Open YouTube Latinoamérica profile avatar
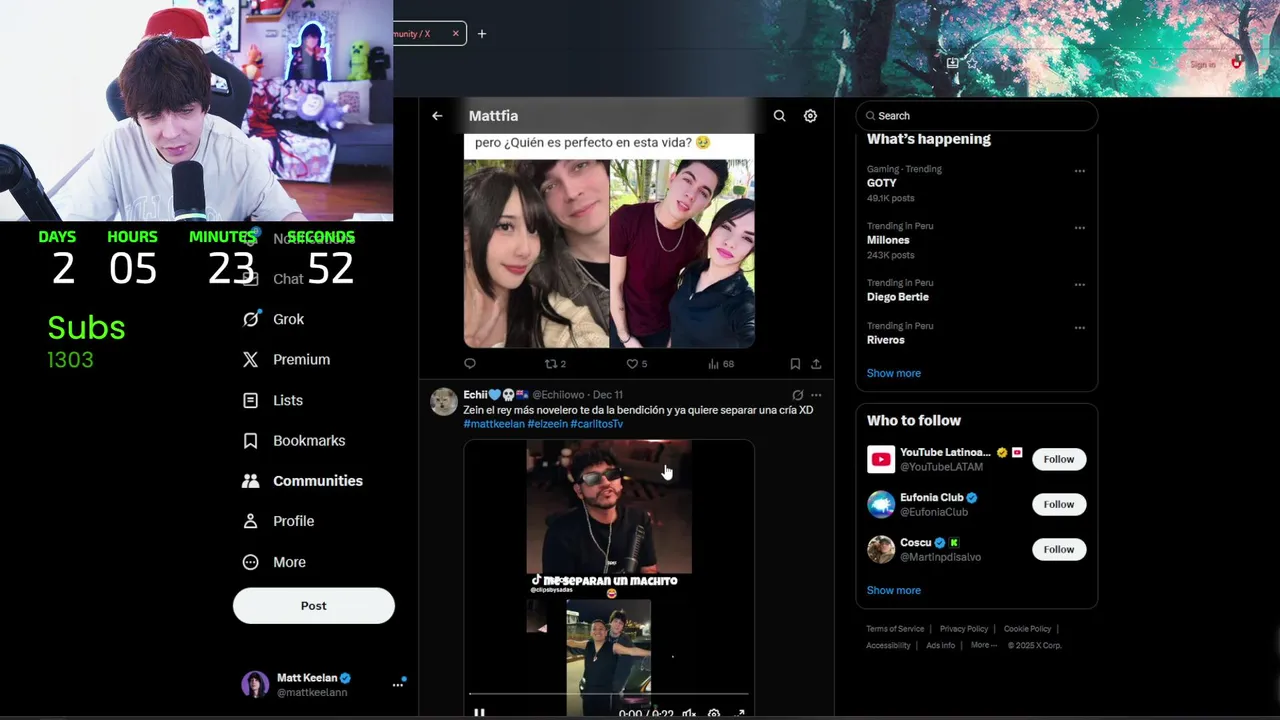Image resolution: width=1280 pixels, height=720 pixels. [x=881, y=459]
